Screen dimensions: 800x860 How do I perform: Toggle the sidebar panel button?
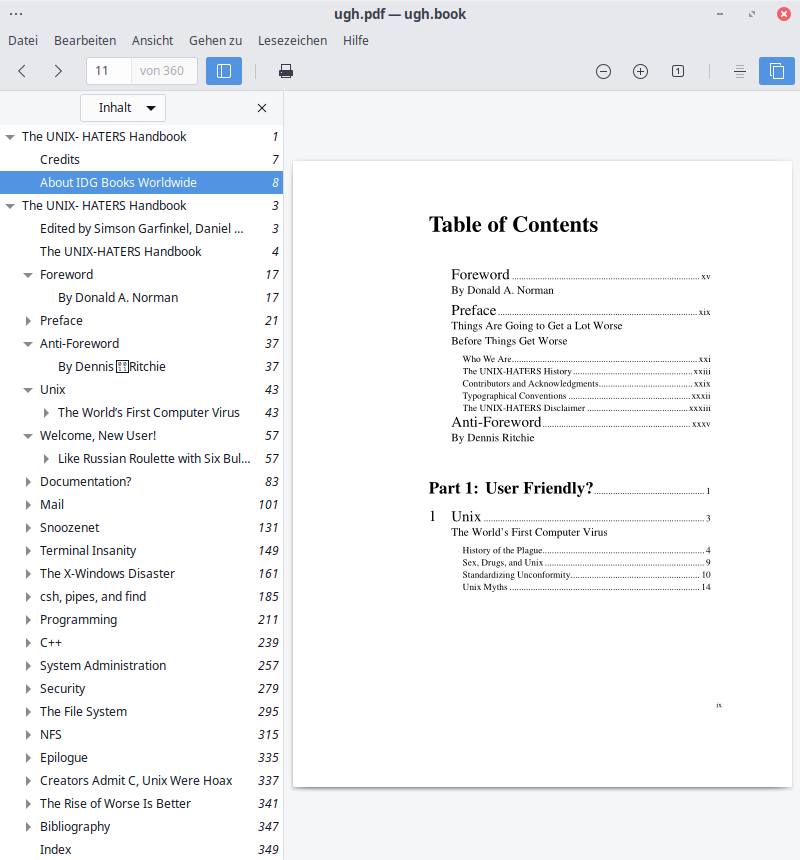tap(224, 71)
